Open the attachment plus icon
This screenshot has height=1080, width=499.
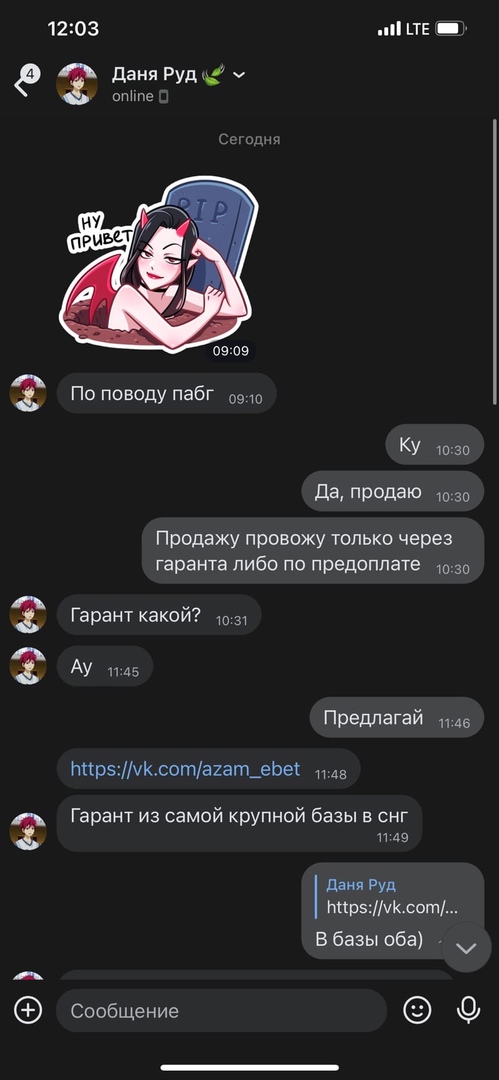(x=28, y=1010)
